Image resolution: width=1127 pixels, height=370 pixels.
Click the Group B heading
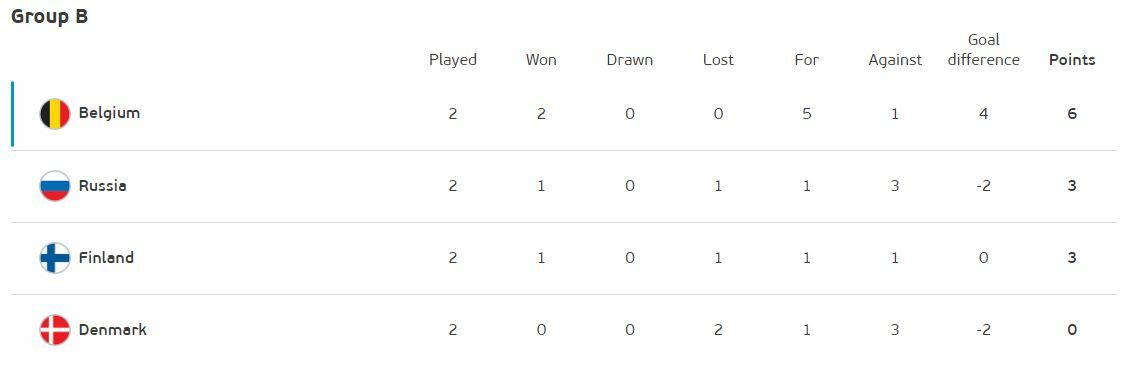(50, 17)
